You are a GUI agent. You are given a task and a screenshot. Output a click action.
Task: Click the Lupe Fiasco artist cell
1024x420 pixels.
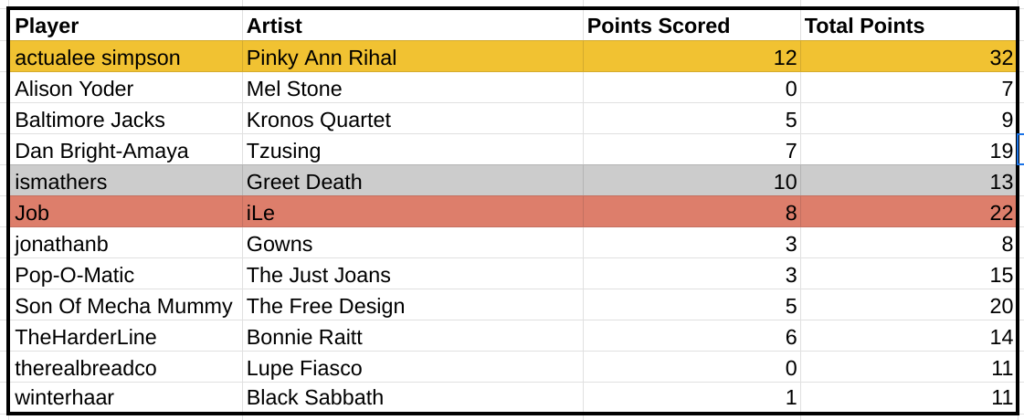point(411,368)
